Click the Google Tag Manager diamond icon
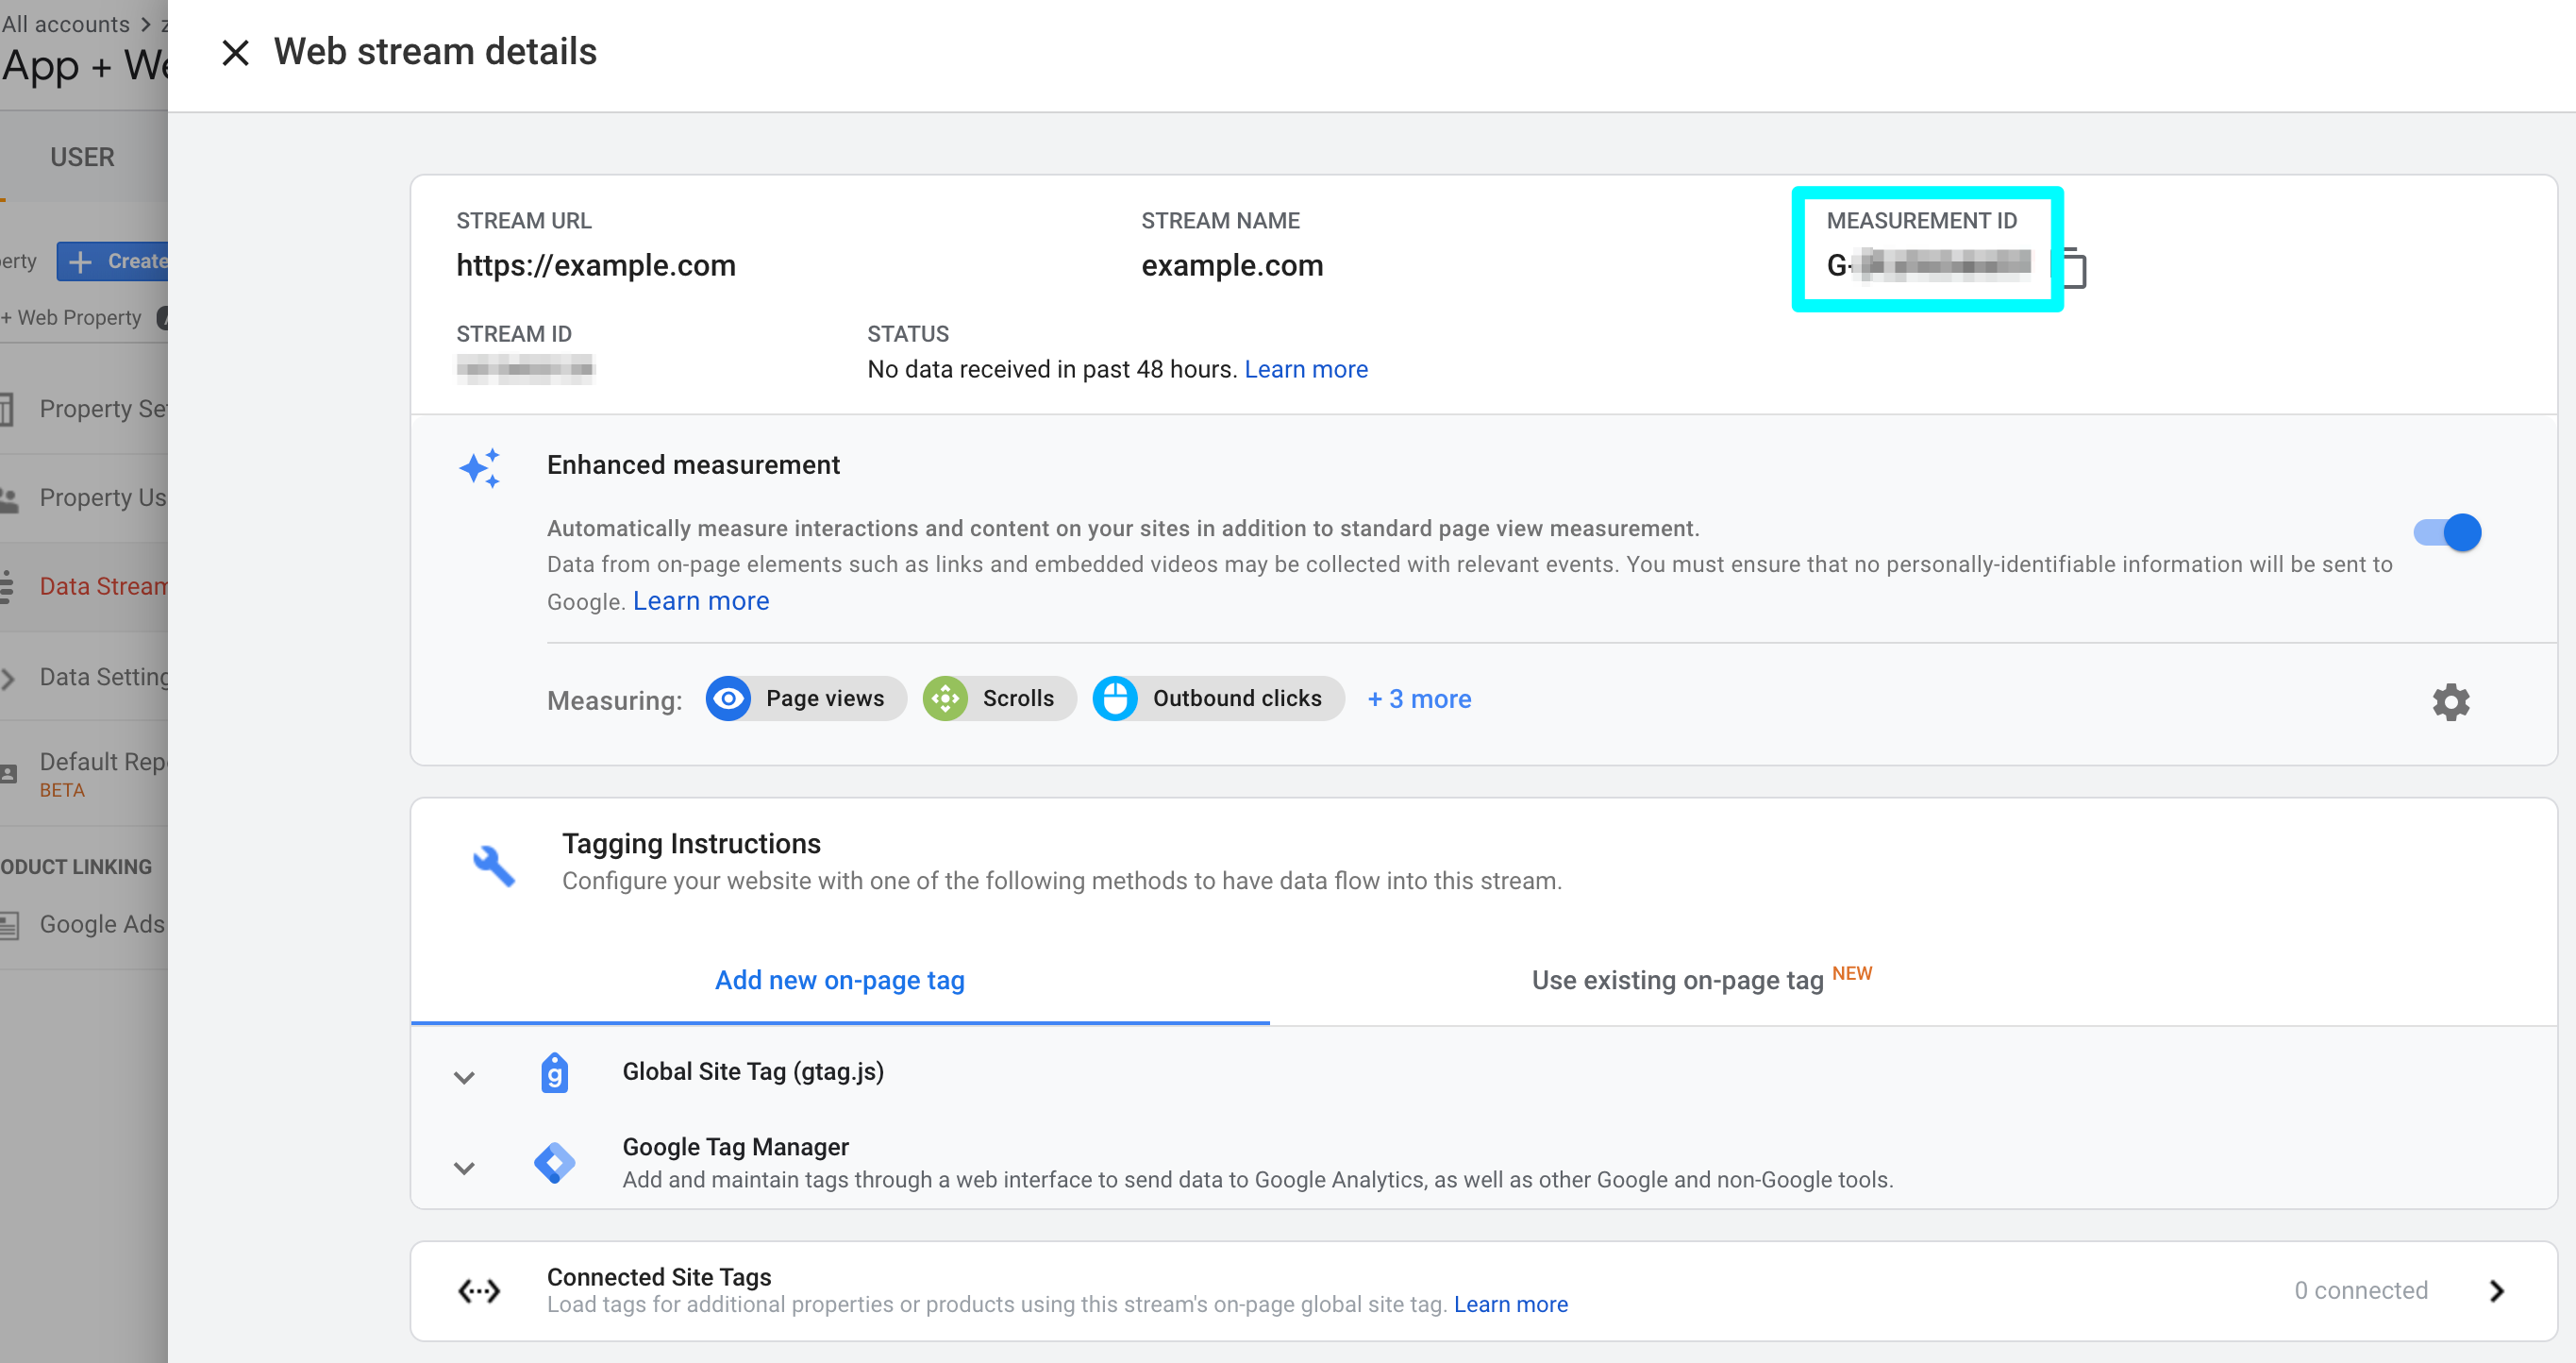 [x=554, y=1162]
